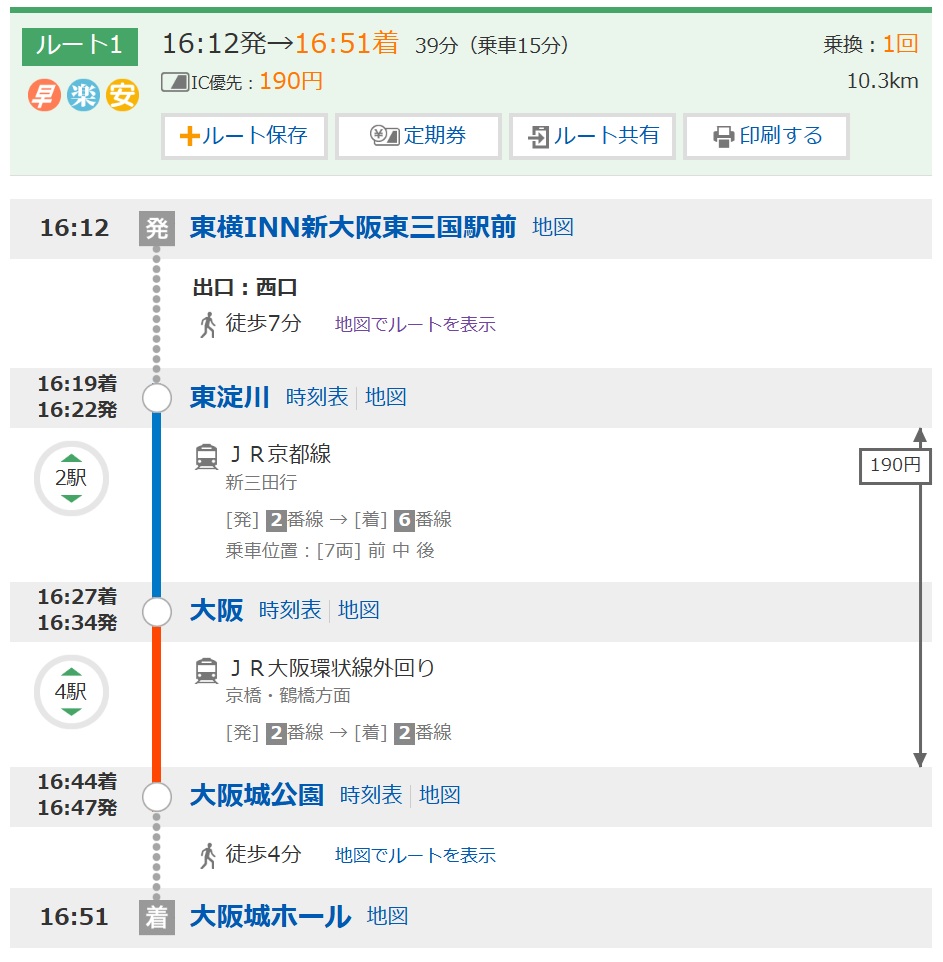View 時刻表 for 大阪 station
943x962 pixels.
tap(290, 610)
